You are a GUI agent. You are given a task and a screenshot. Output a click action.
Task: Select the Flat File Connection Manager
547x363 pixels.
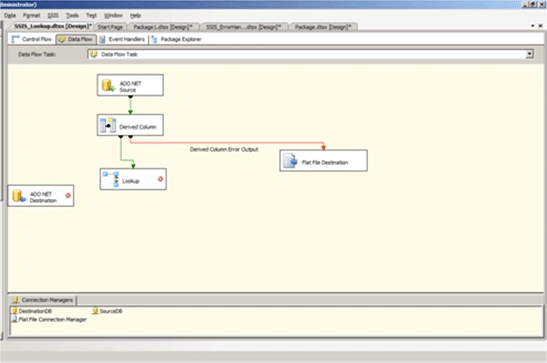pyautogui.click(x=49, y=319)
